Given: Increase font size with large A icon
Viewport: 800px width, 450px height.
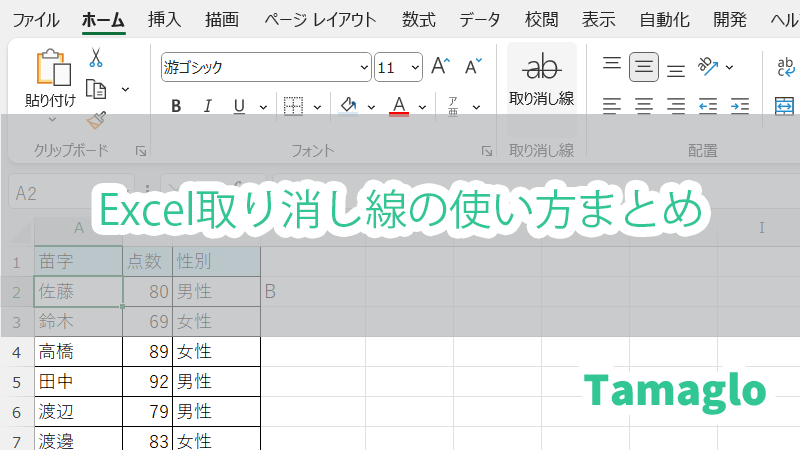Looking at the screenshot, I should 440,67.
